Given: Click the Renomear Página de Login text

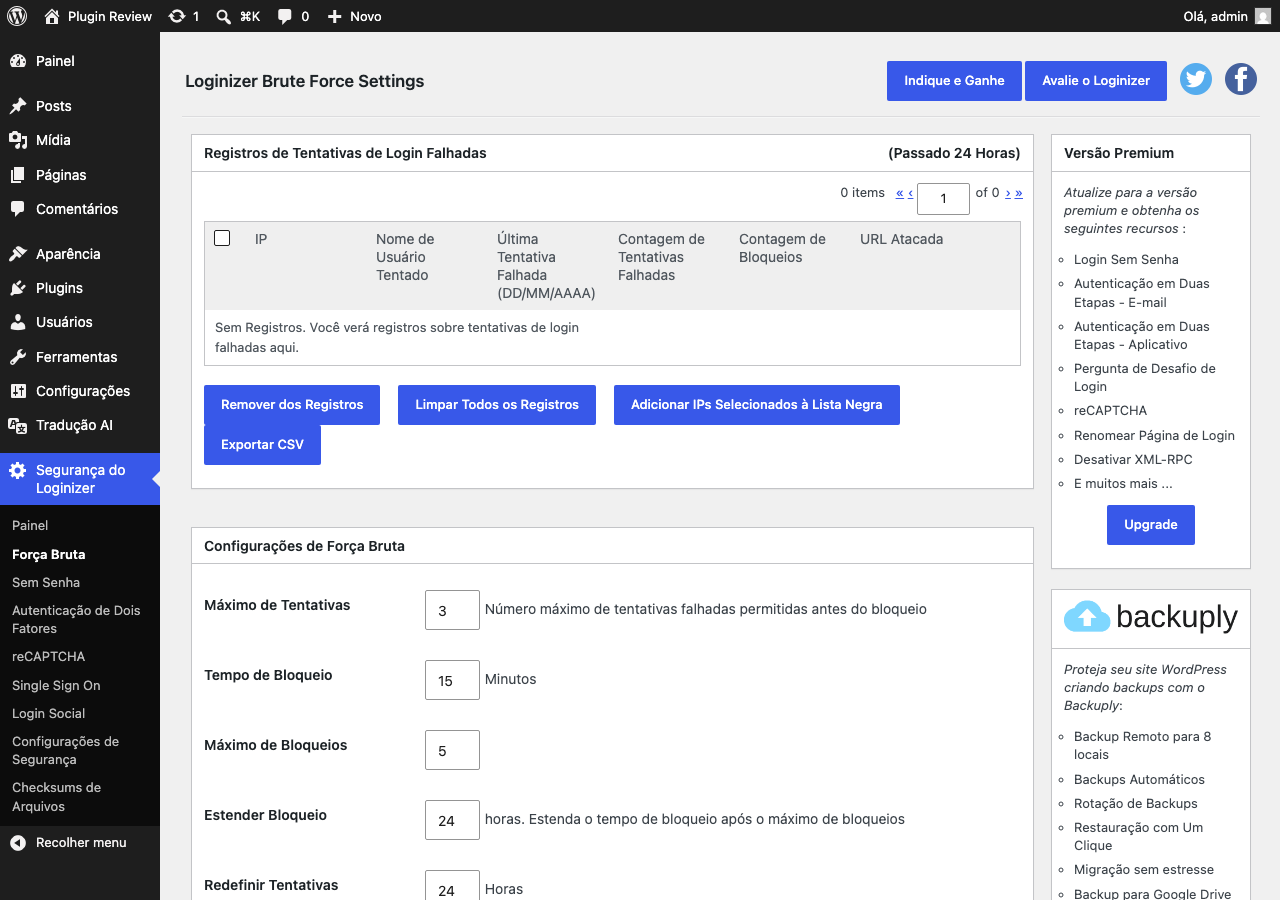Looking at the screenshot, I should [x=1154, y=435].
